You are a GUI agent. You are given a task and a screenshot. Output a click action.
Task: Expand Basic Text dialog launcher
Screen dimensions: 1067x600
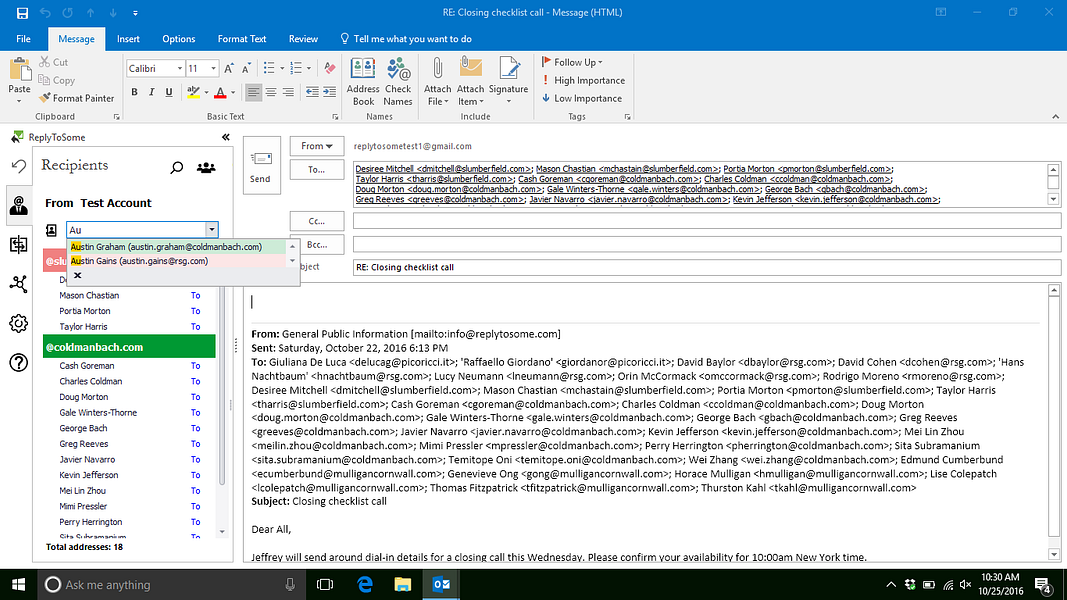[335, 117]
